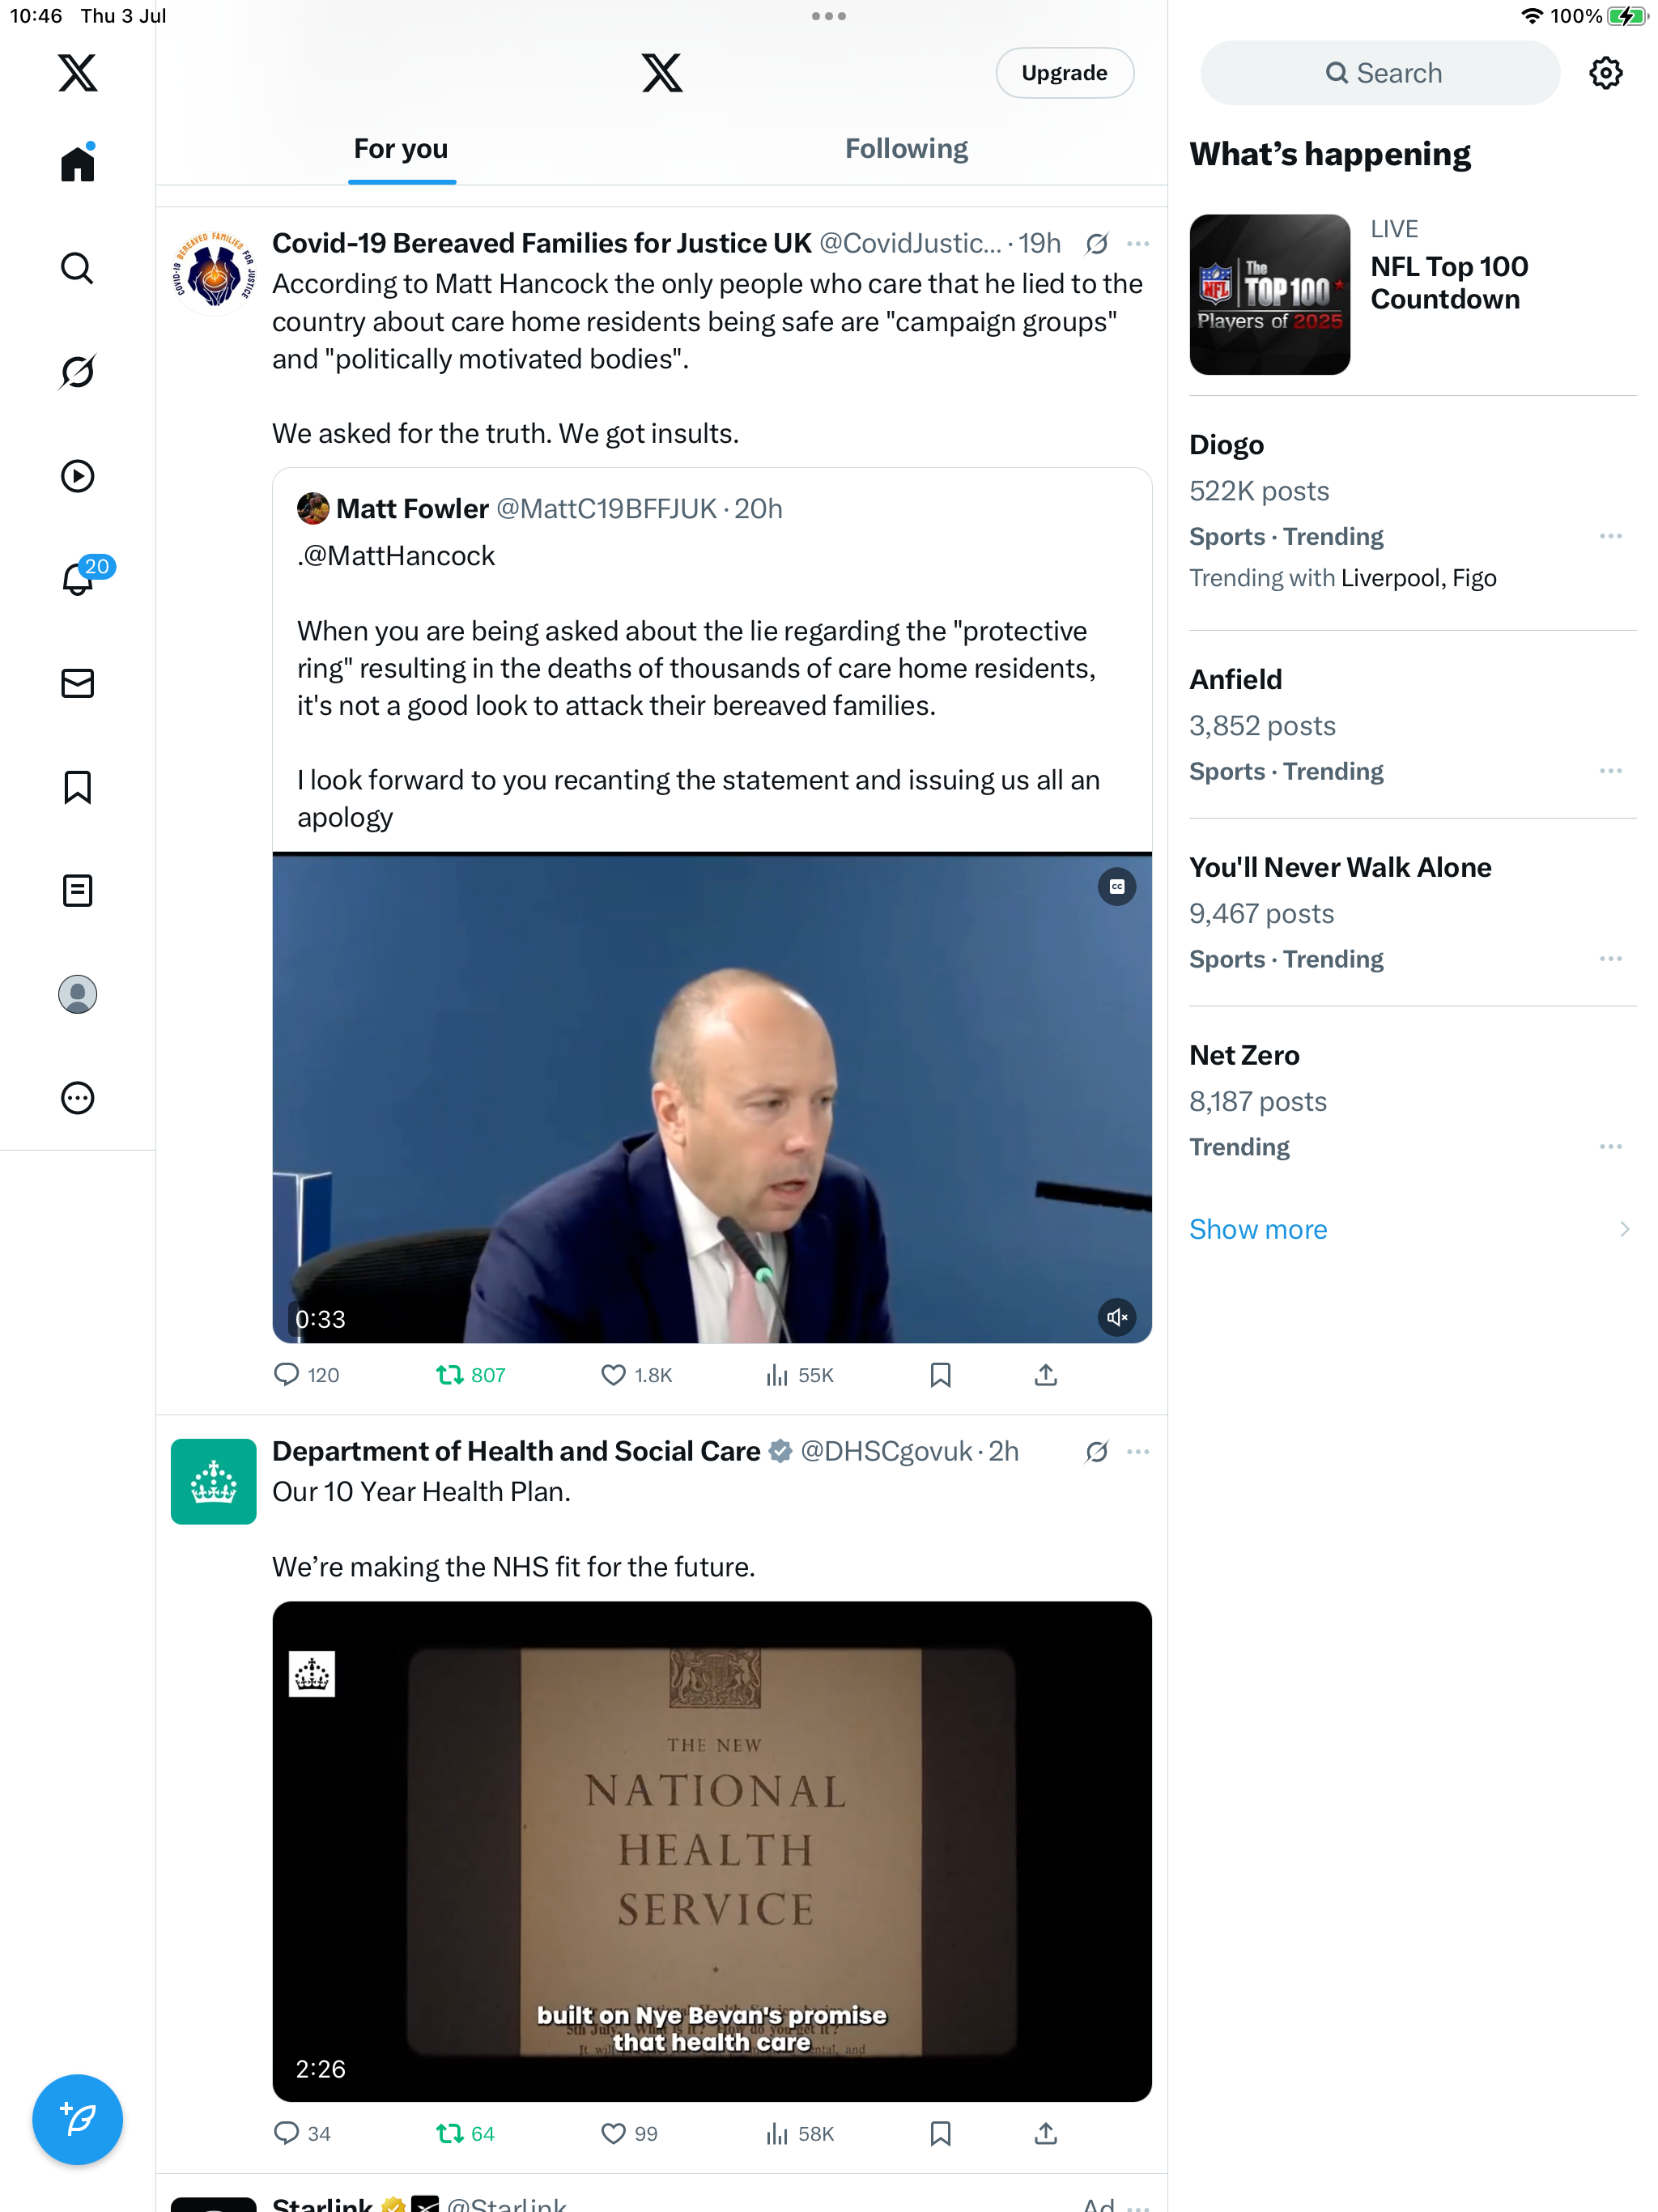Toggle closed captions on Hancock video

[x=1117, y=886]
